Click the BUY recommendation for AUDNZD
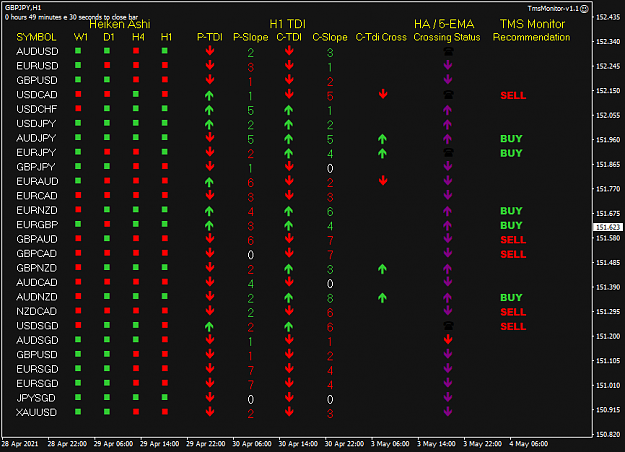This screenshot has height=452, width=625. coord(511,297)
